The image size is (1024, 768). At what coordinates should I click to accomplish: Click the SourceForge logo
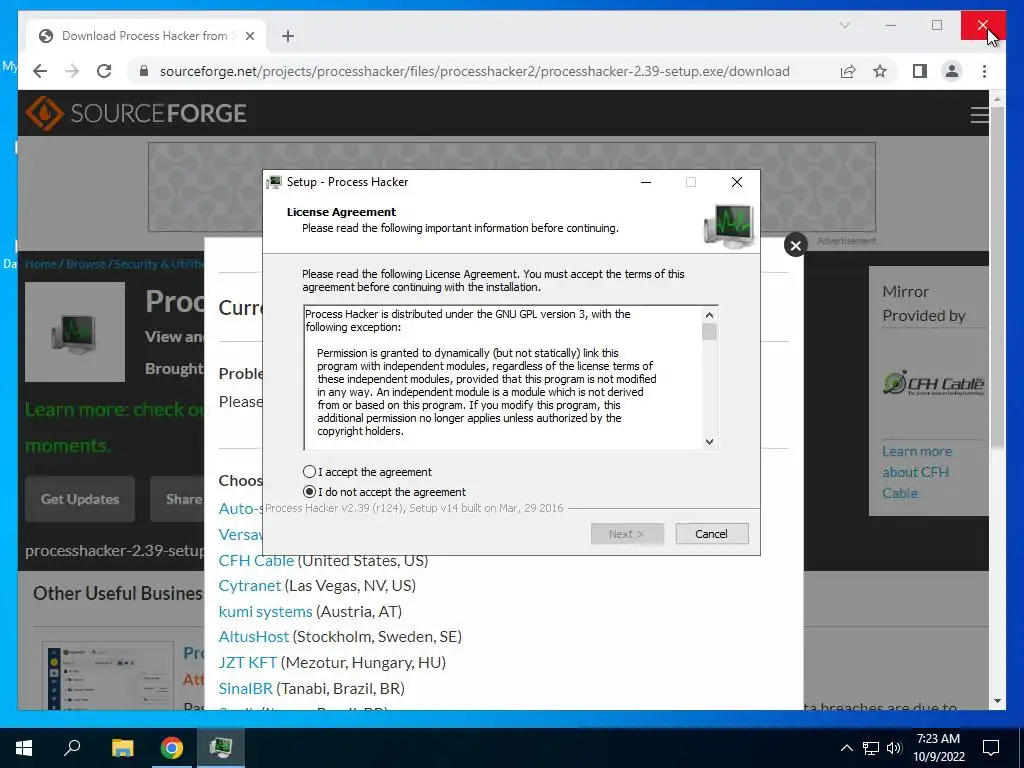click(136, 113)
